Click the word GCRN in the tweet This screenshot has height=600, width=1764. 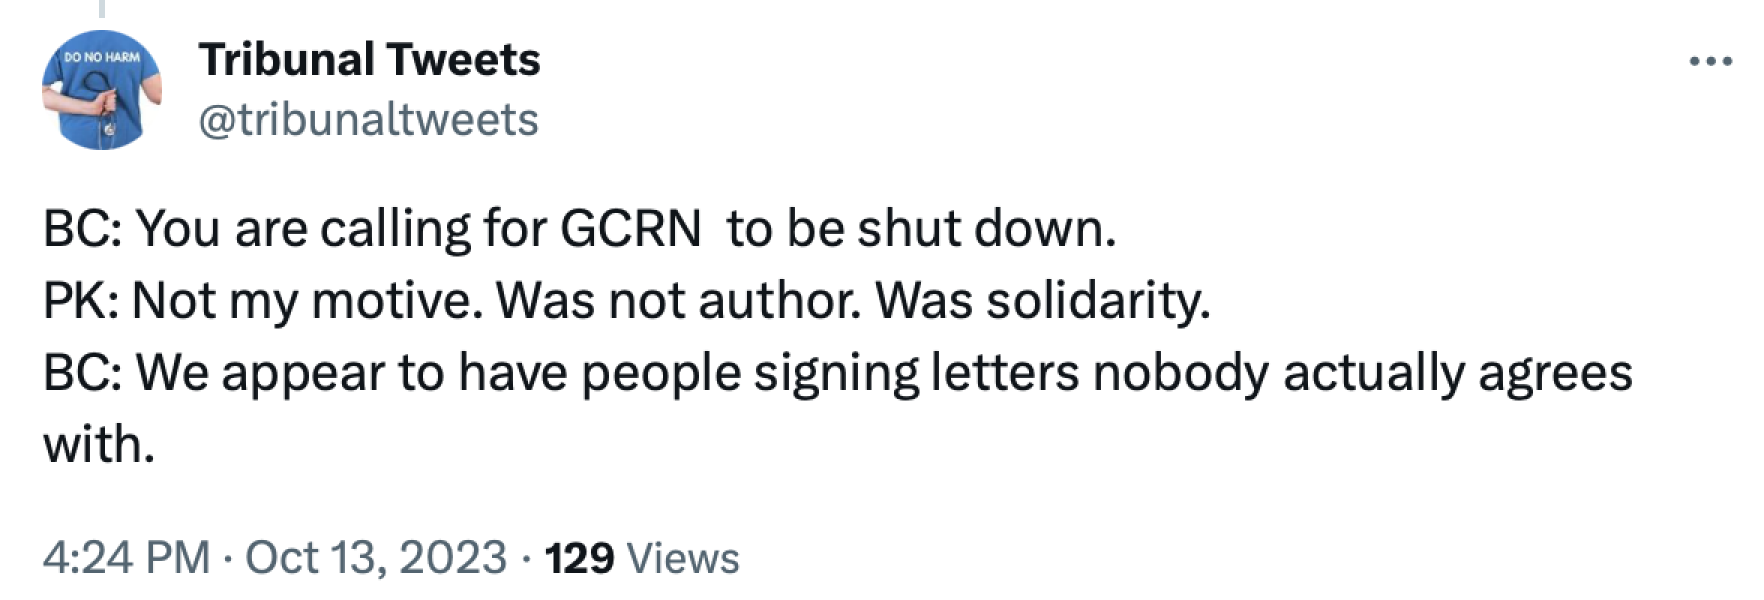[630, 229]
